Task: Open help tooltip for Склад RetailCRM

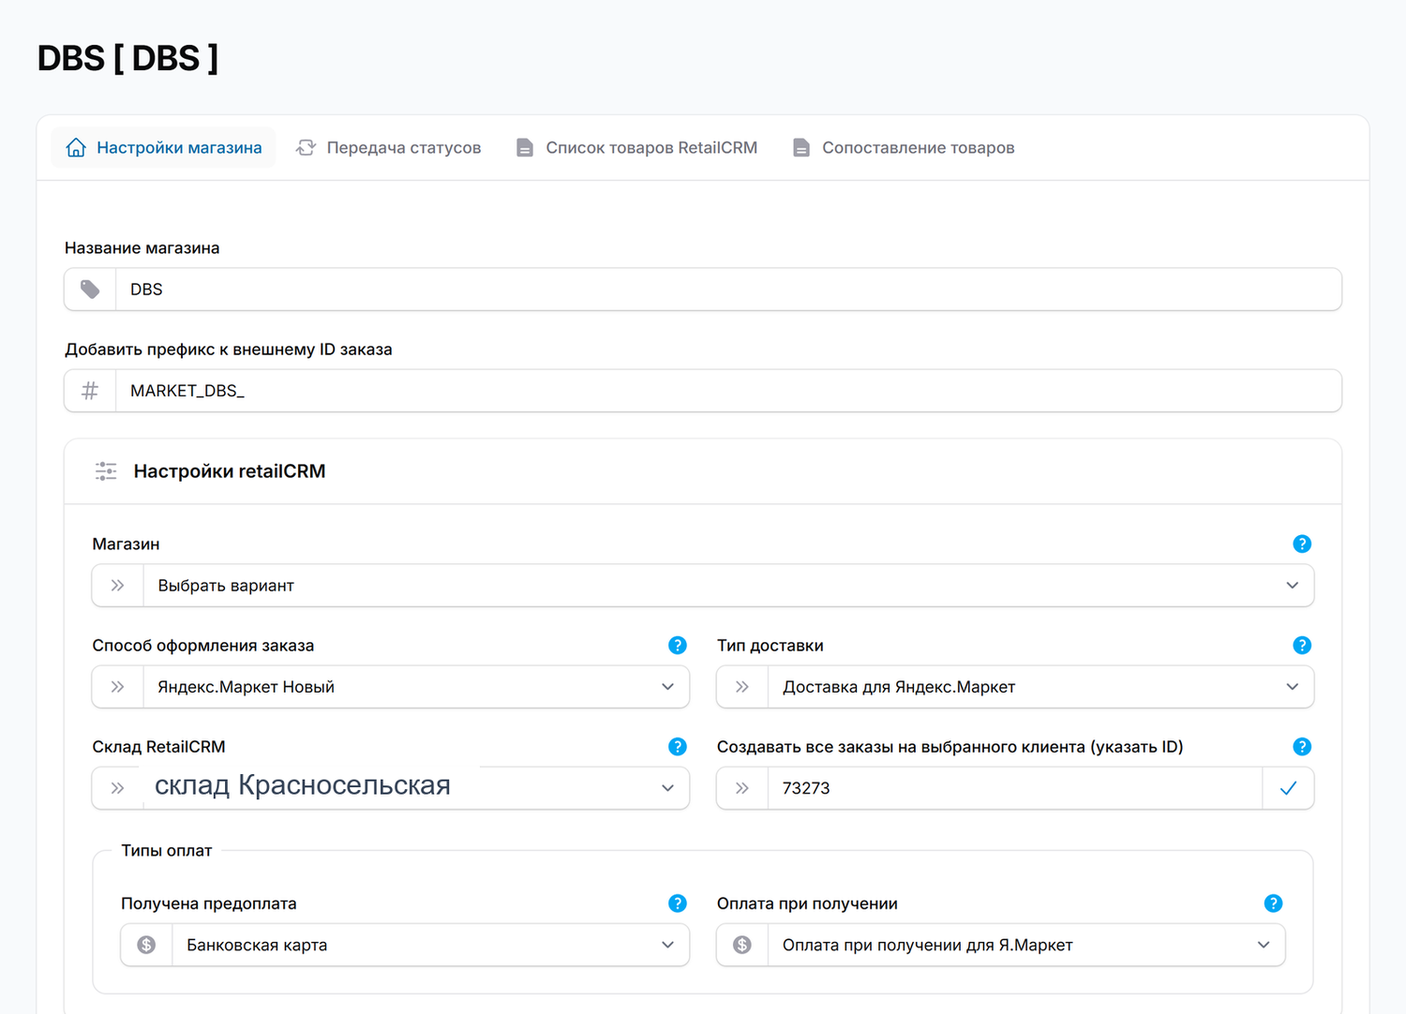Action: coord(677,747)
